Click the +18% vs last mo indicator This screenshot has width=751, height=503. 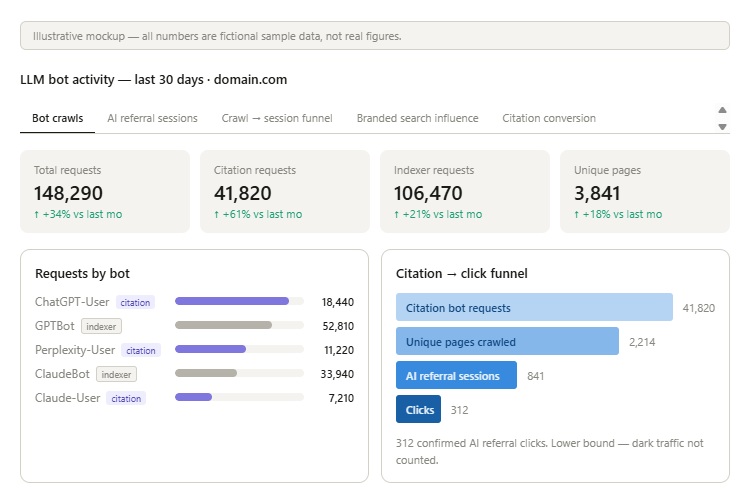(618, 215)
